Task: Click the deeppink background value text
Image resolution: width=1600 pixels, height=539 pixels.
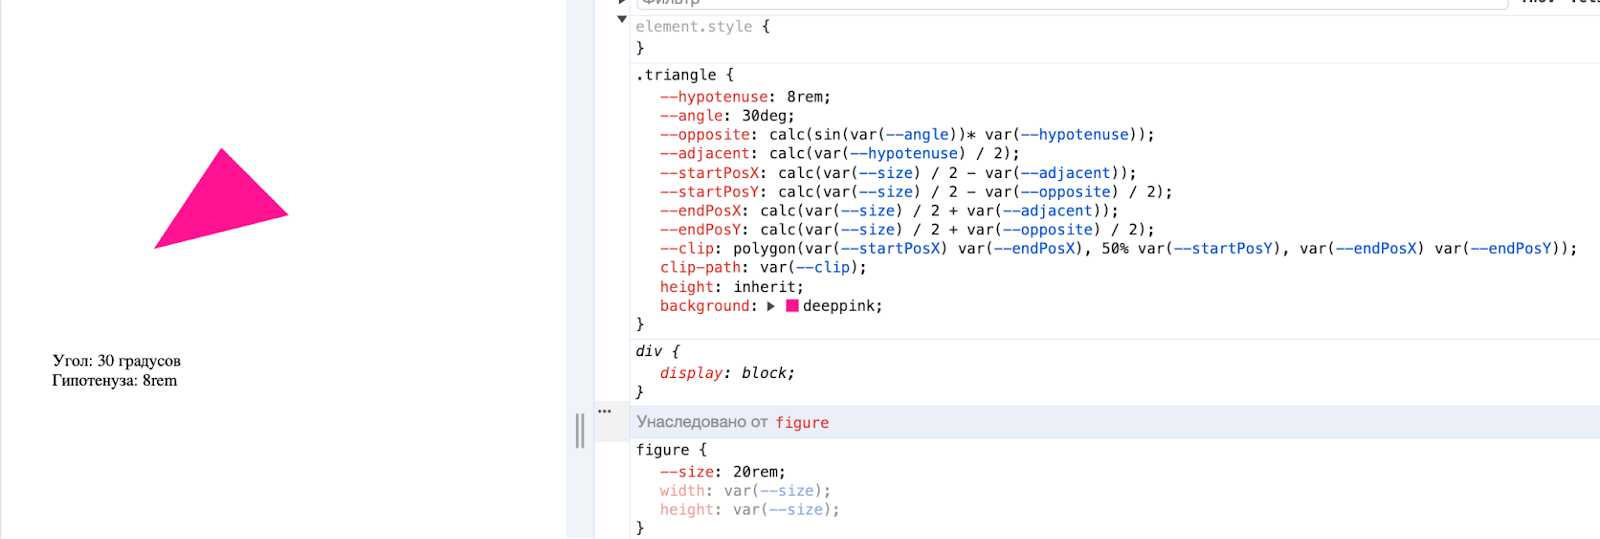Action: point(840,306)
